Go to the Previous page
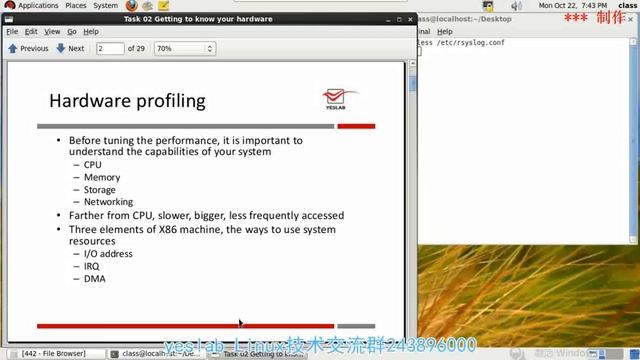 (x=28, y=49)
